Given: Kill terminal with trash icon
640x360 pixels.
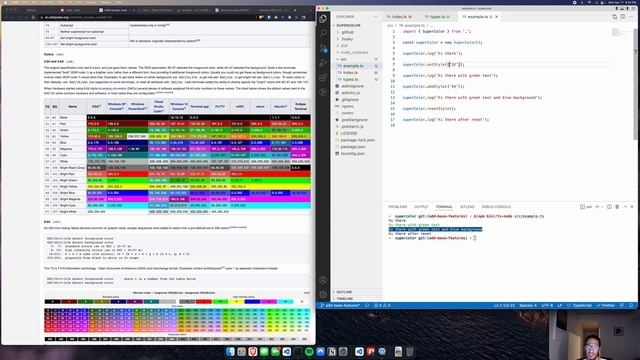Looking at the screenshot, I should click(617, 207).
